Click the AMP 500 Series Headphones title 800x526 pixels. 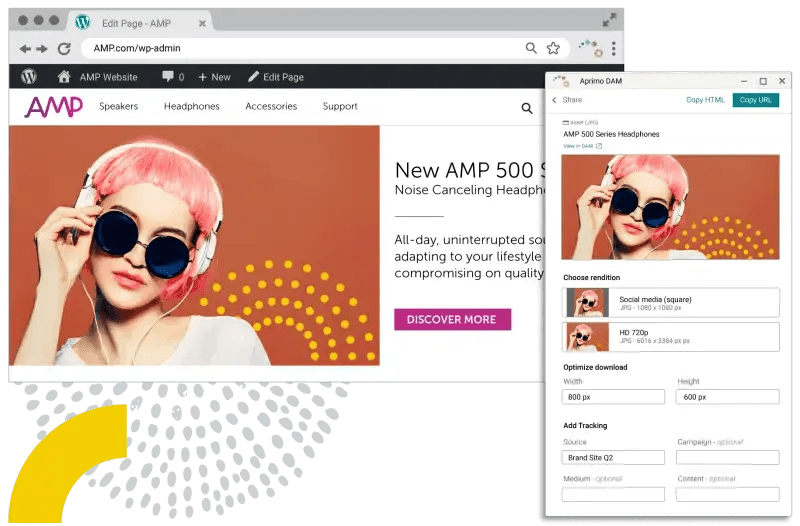coord(611,134)
